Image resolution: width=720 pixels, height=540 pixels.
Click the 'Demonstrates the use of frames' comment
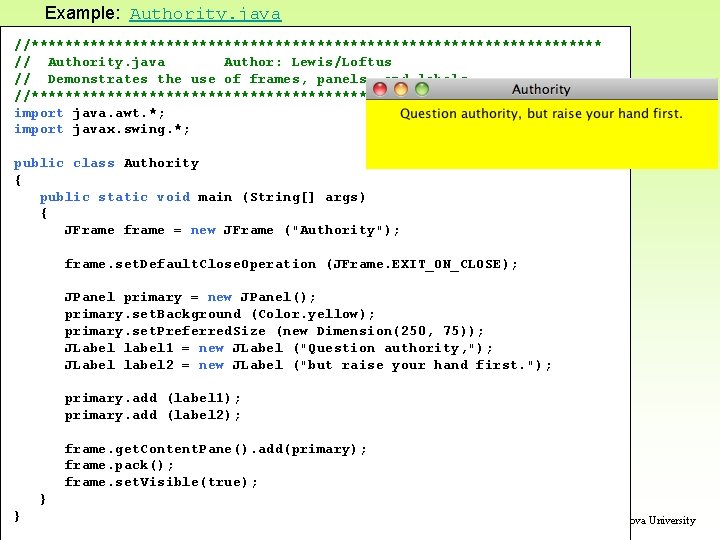click(x=207, y=79)
